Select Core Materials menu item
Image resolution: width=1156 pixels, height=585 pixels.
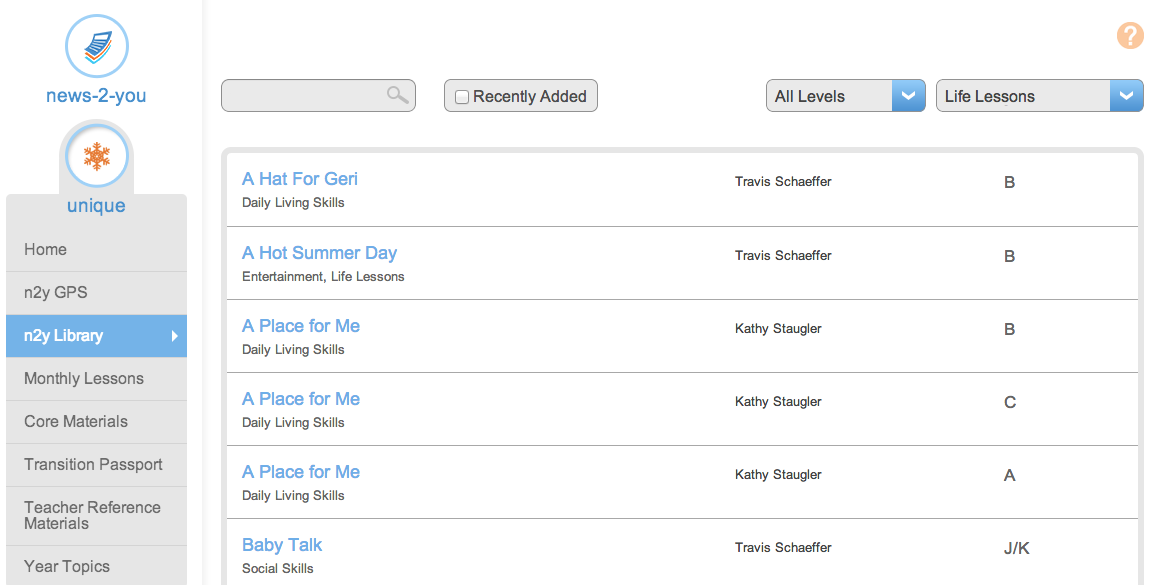pyautogui.click(x=76, y=422)
